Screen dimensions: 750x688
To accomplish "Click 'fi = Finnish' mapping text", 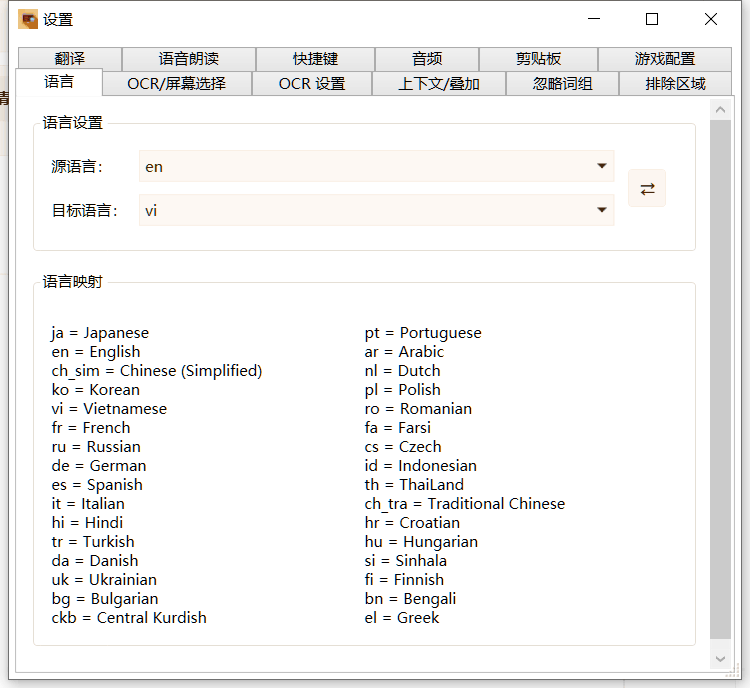I will [404, 580].
